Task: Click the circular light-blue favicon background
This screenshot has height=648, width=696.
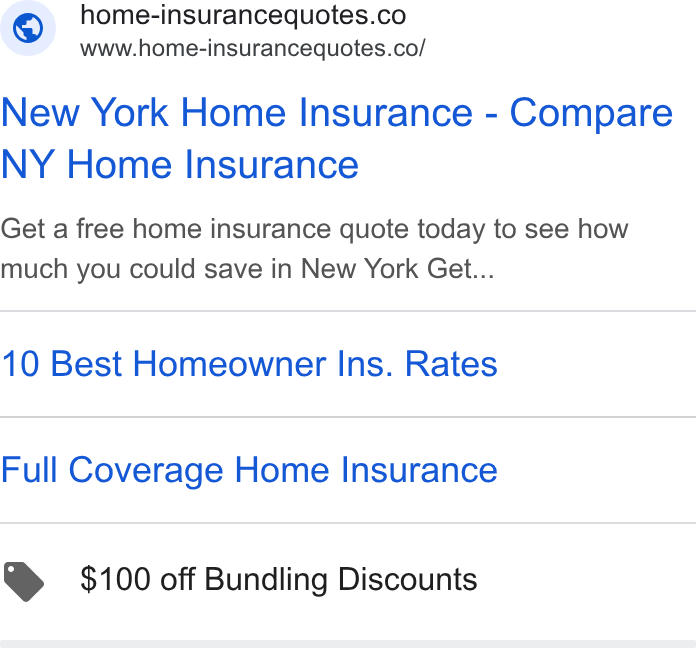Action: click(28, 28)
